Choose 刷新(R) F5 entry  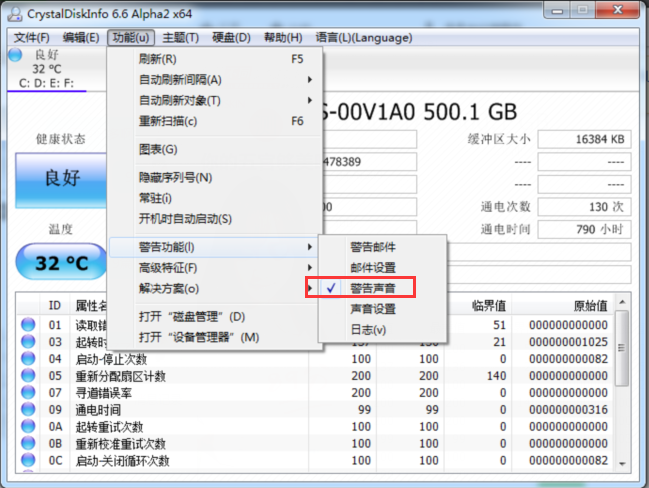pos(214,59)
